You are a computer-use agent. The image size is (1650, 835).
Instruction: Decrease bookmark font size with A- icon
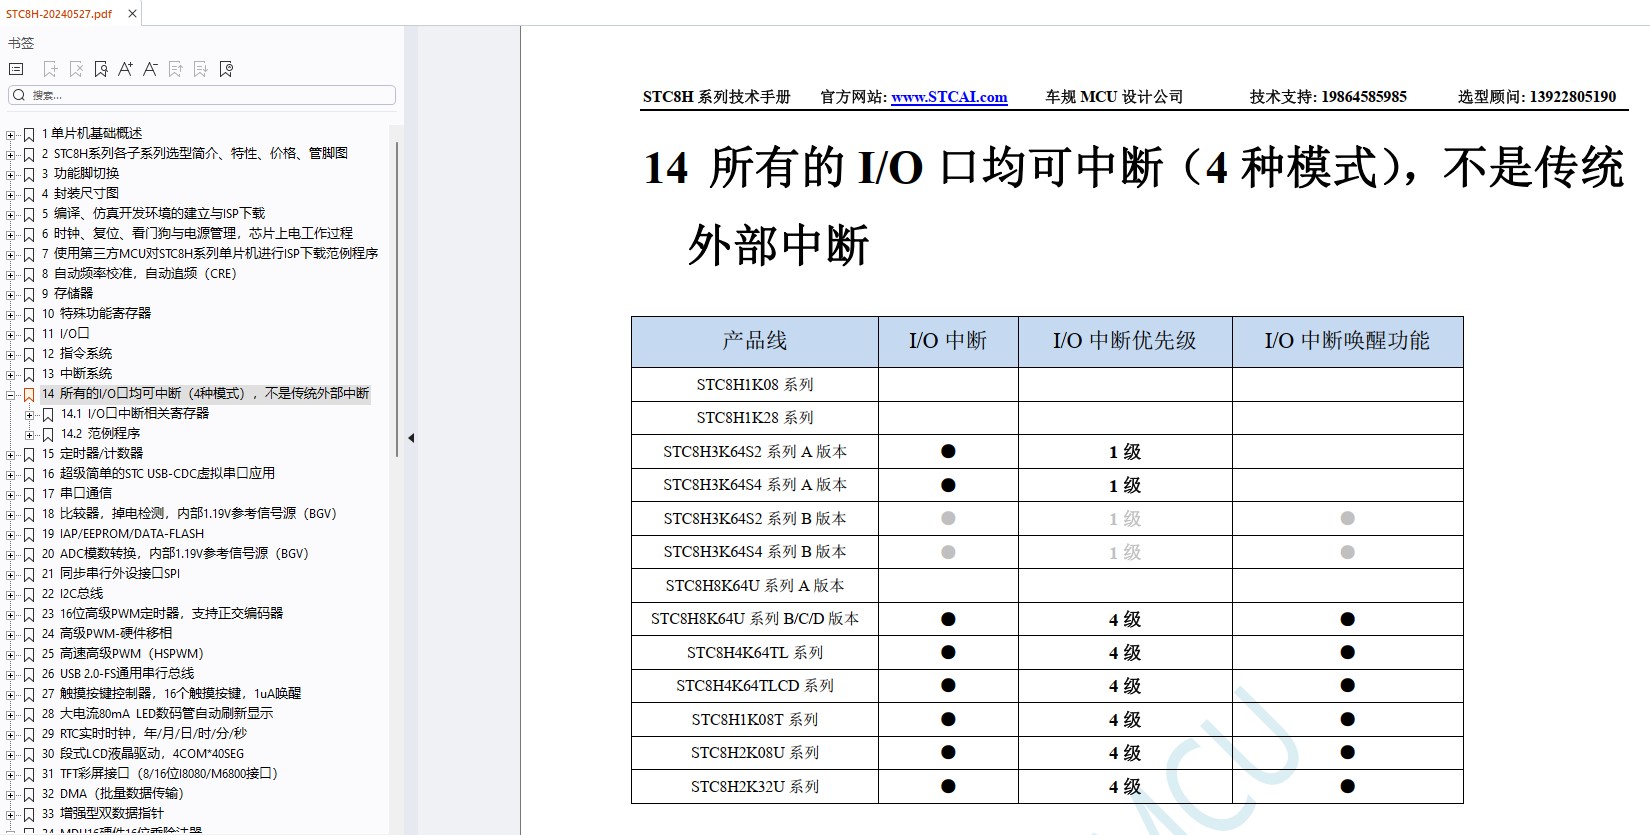click(x=150, y=69)
